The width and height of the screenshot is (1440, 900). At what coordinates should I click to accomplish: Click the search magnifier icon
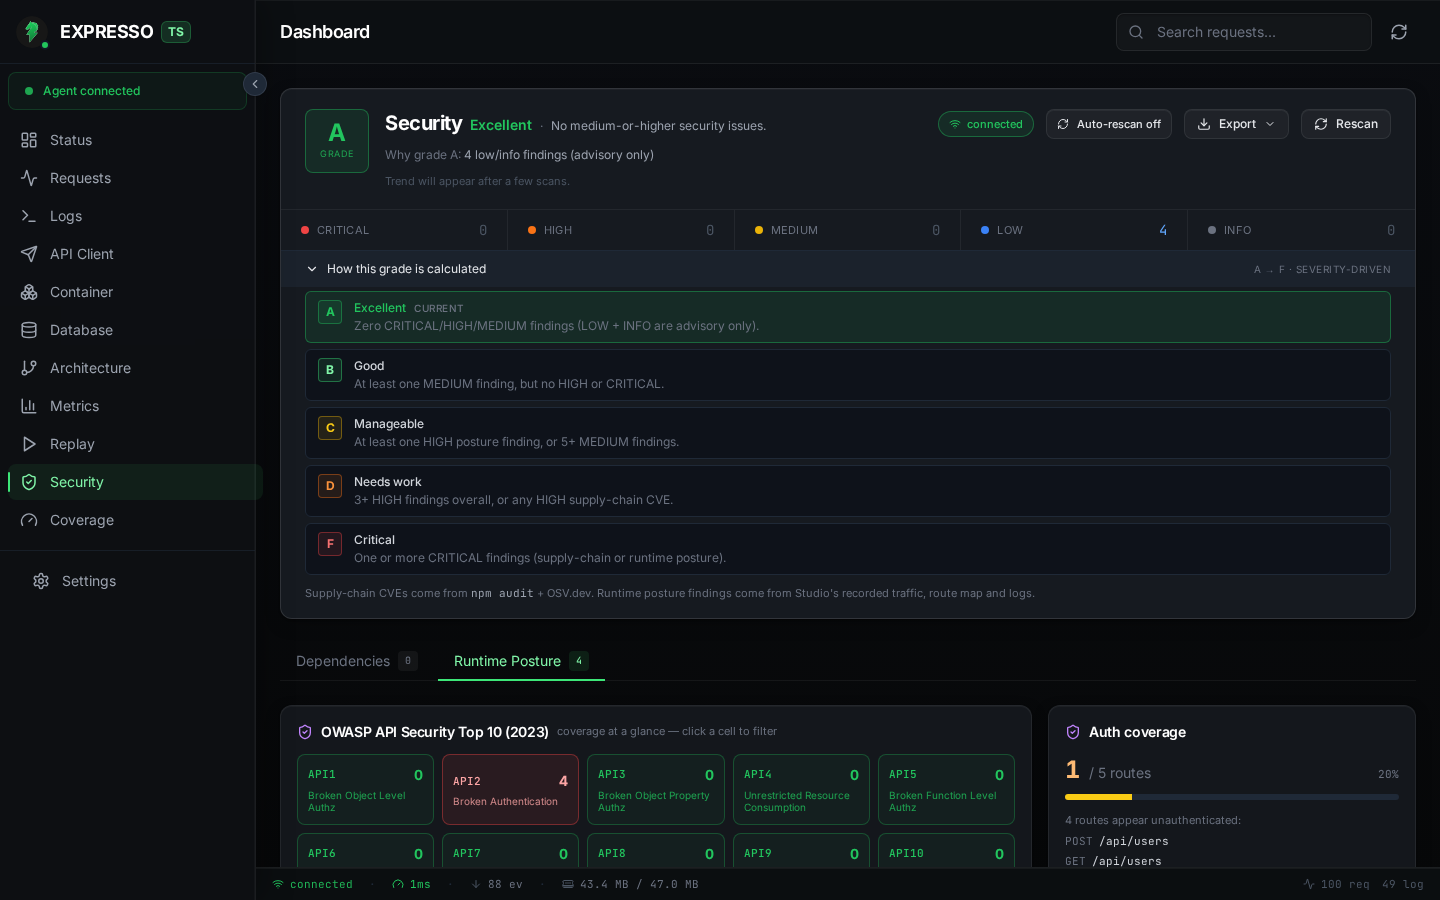coord(1136,32)
